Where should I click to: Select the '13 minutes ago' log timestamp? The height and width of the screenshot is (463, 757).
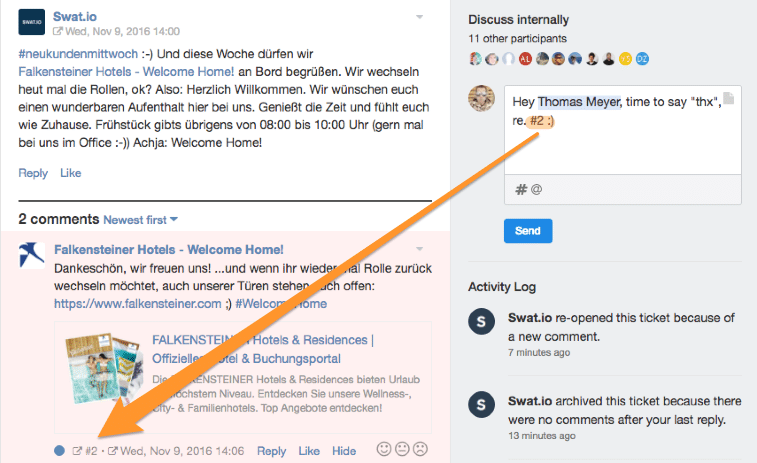[x=542, y=435]
